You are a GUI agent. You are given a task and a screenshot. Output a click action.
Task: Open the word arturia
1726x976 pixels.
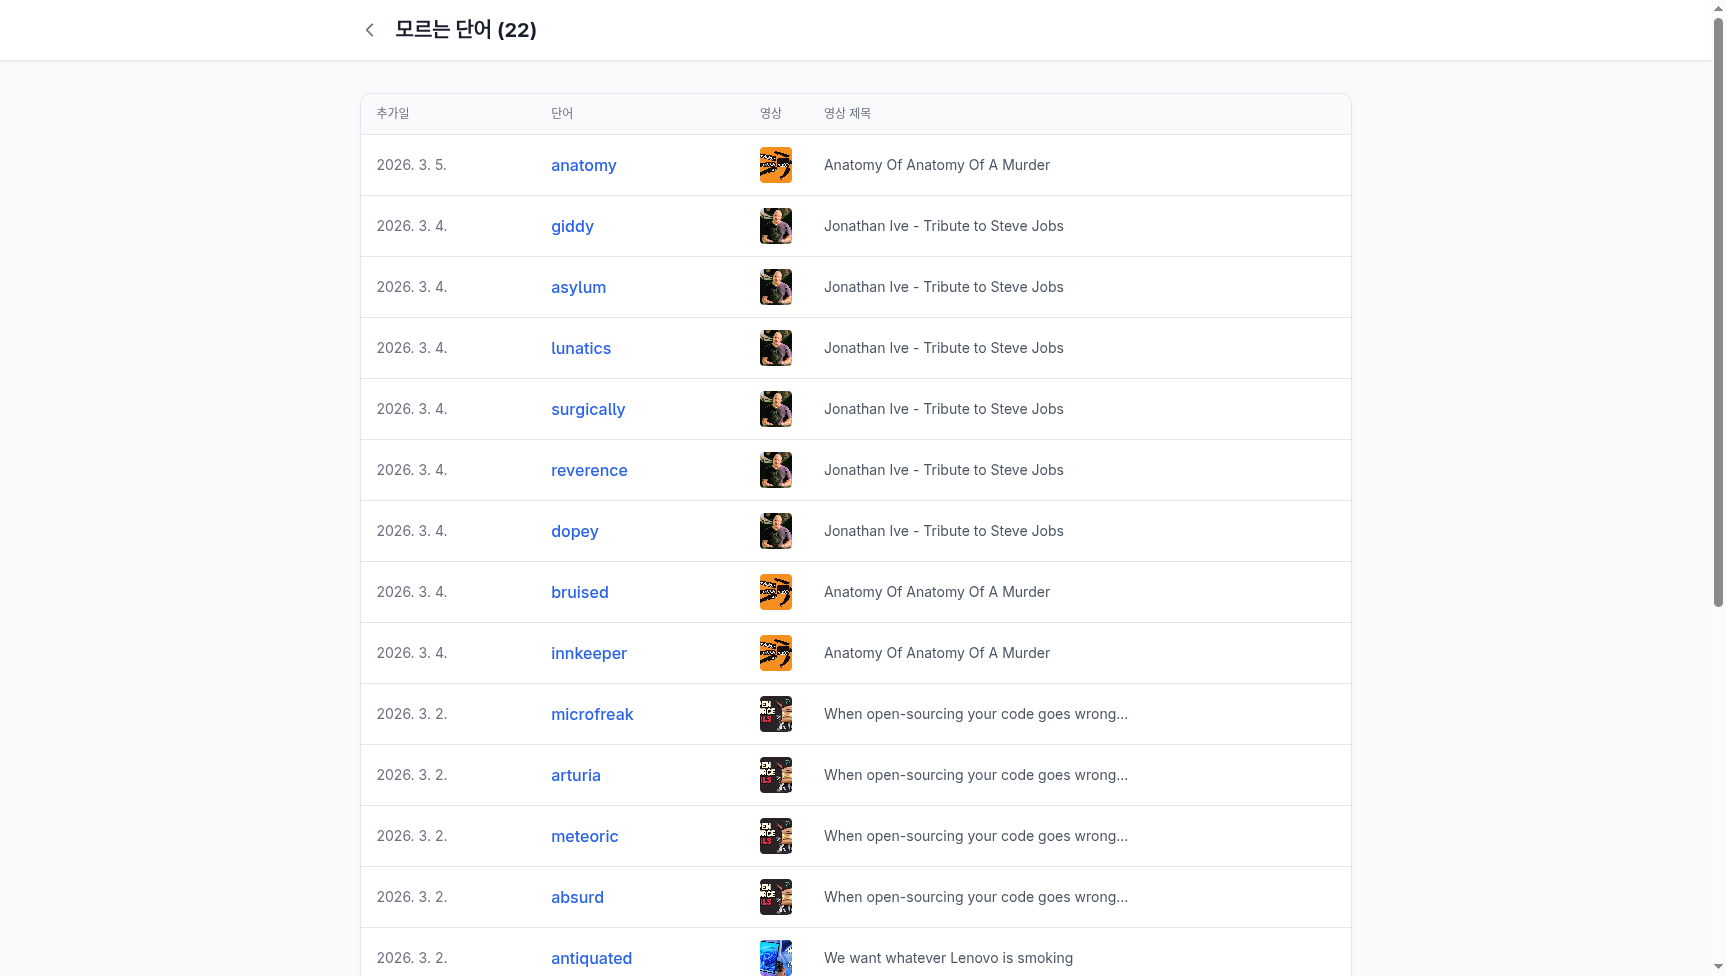575,775
